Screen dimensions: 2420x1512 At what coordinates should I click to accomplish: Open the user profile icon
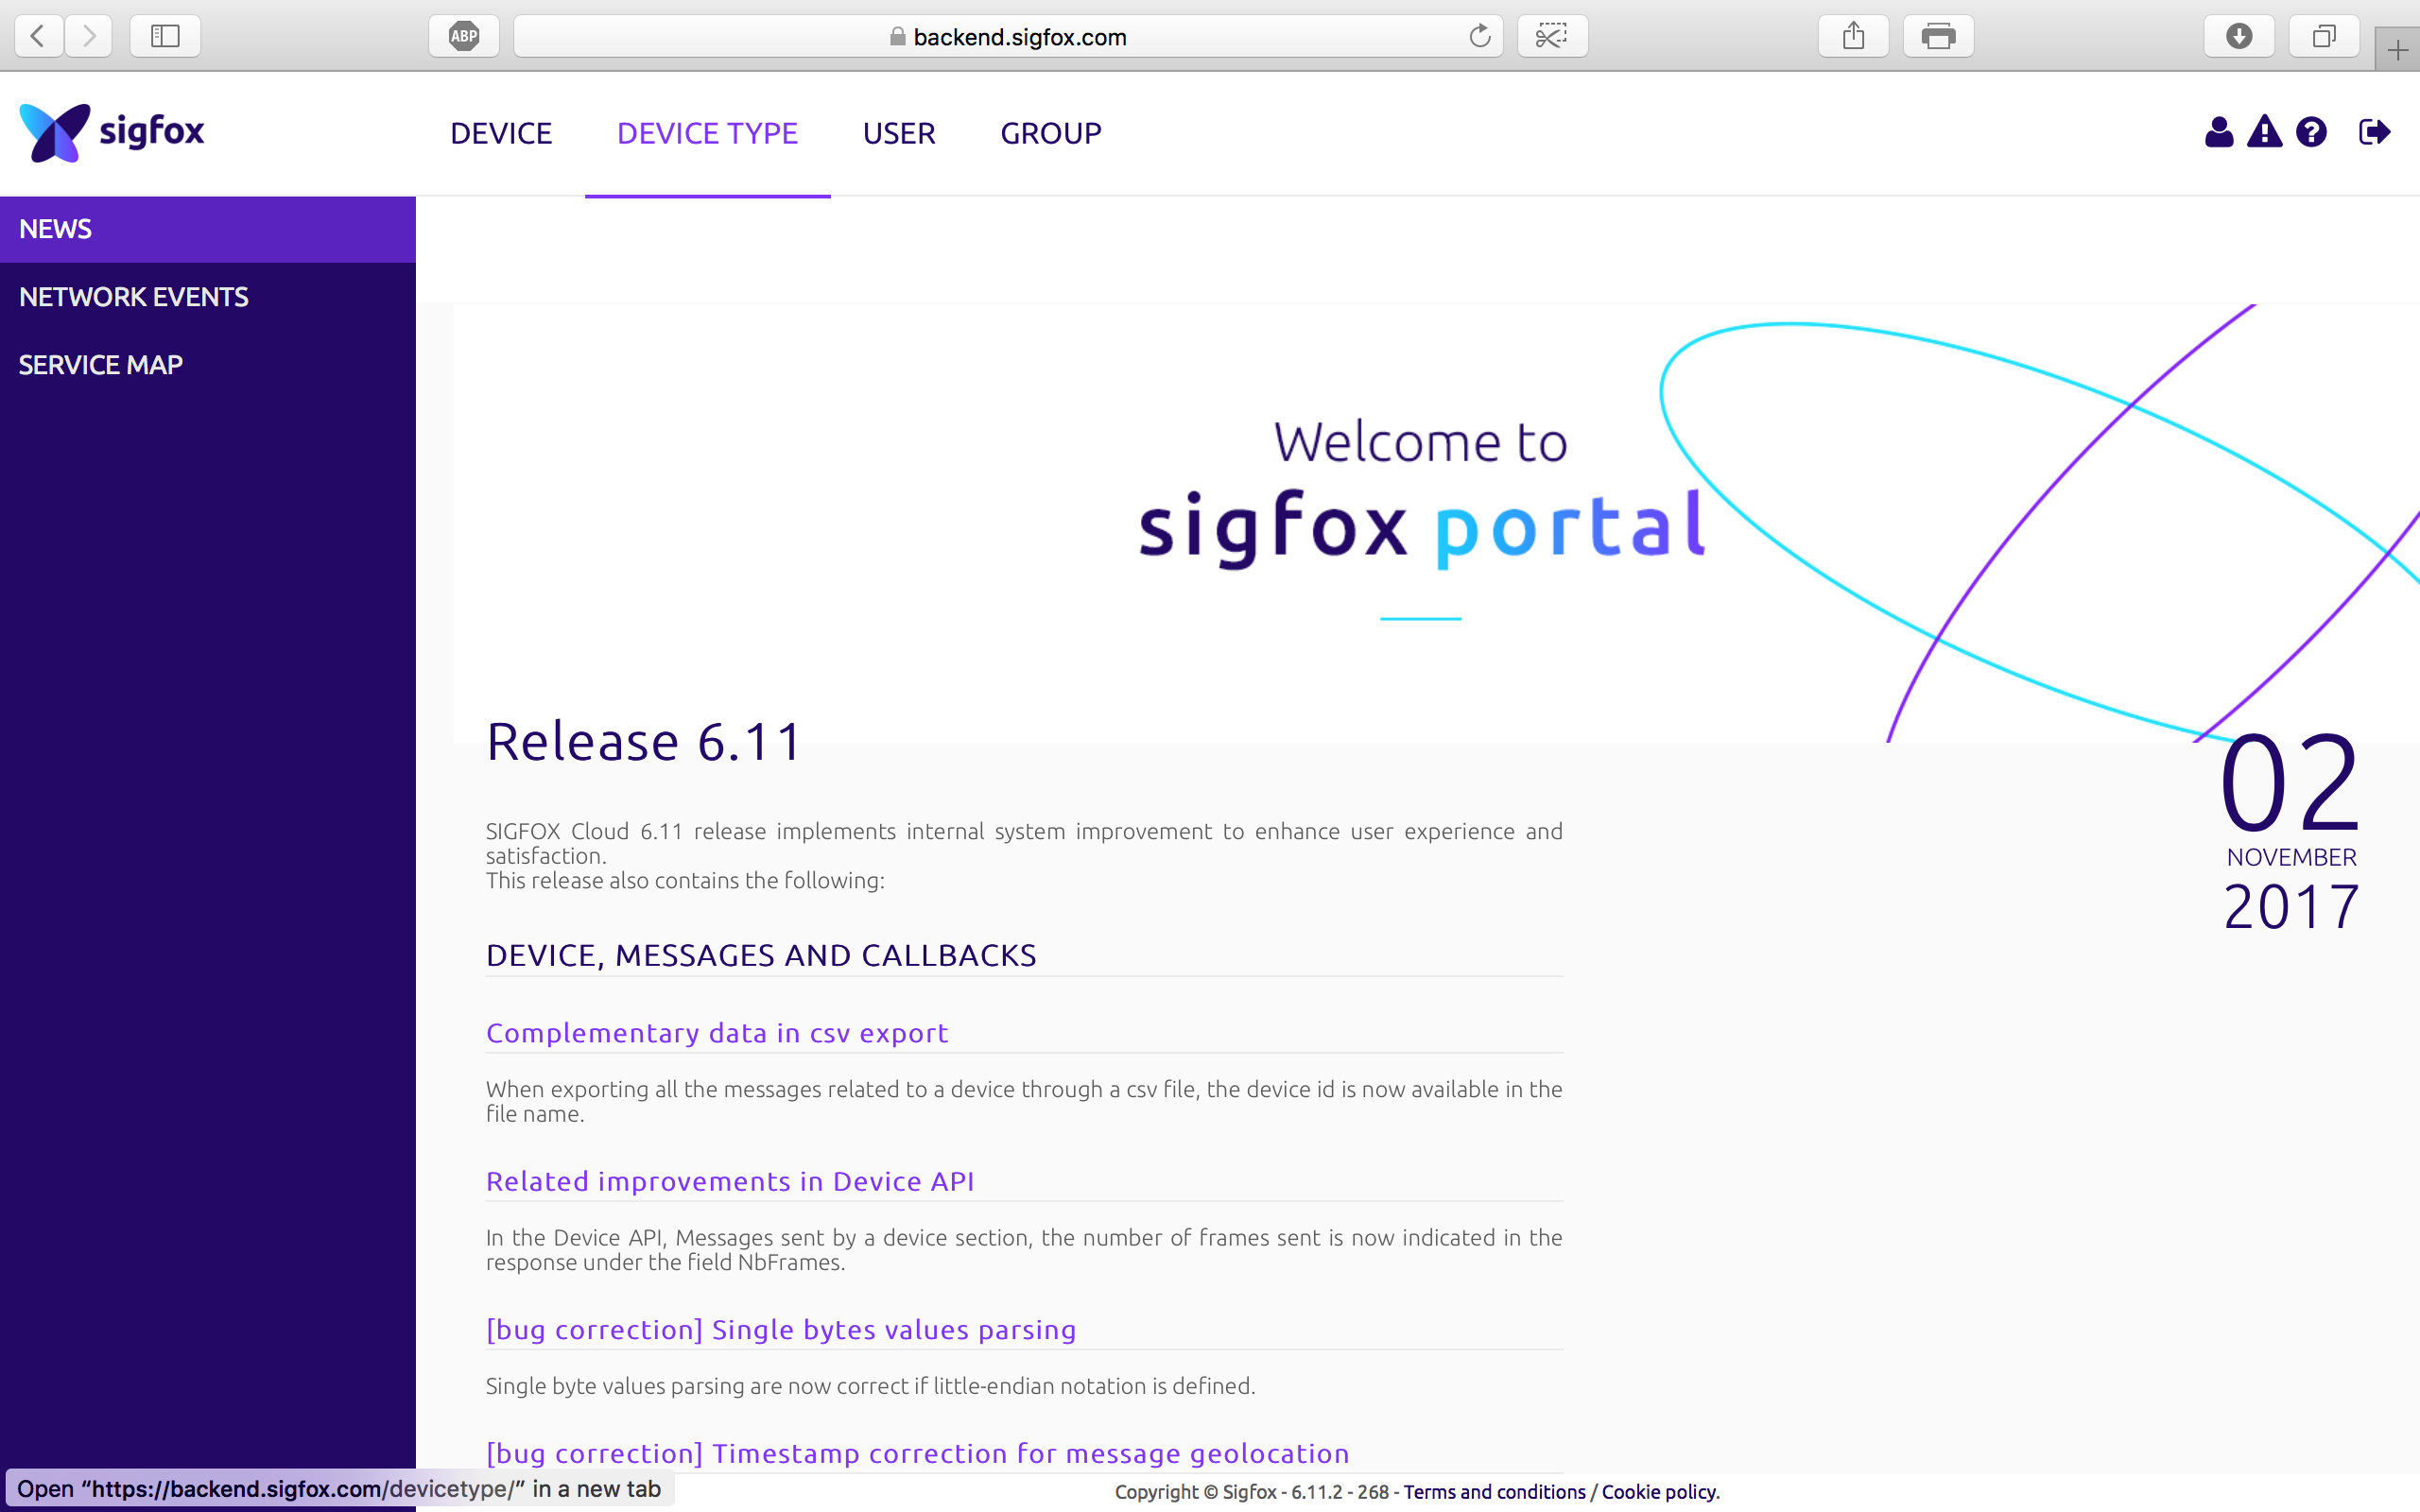tap(2218, 132)
